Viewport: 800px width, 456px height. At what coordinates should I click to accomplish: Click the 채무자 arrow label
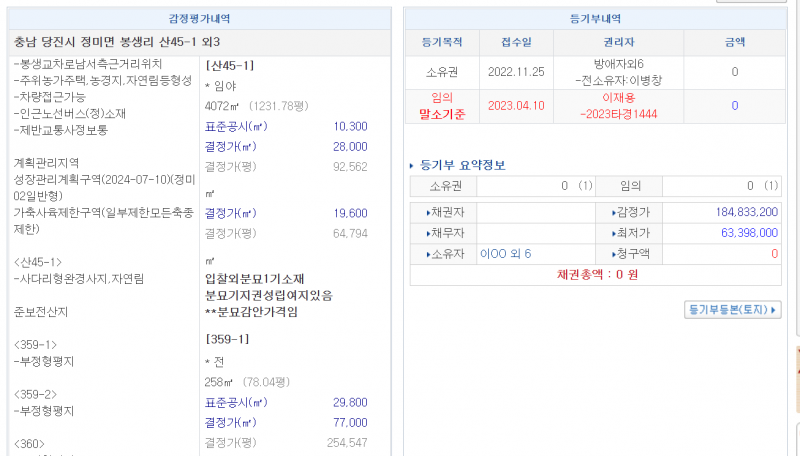click(442, 233)
